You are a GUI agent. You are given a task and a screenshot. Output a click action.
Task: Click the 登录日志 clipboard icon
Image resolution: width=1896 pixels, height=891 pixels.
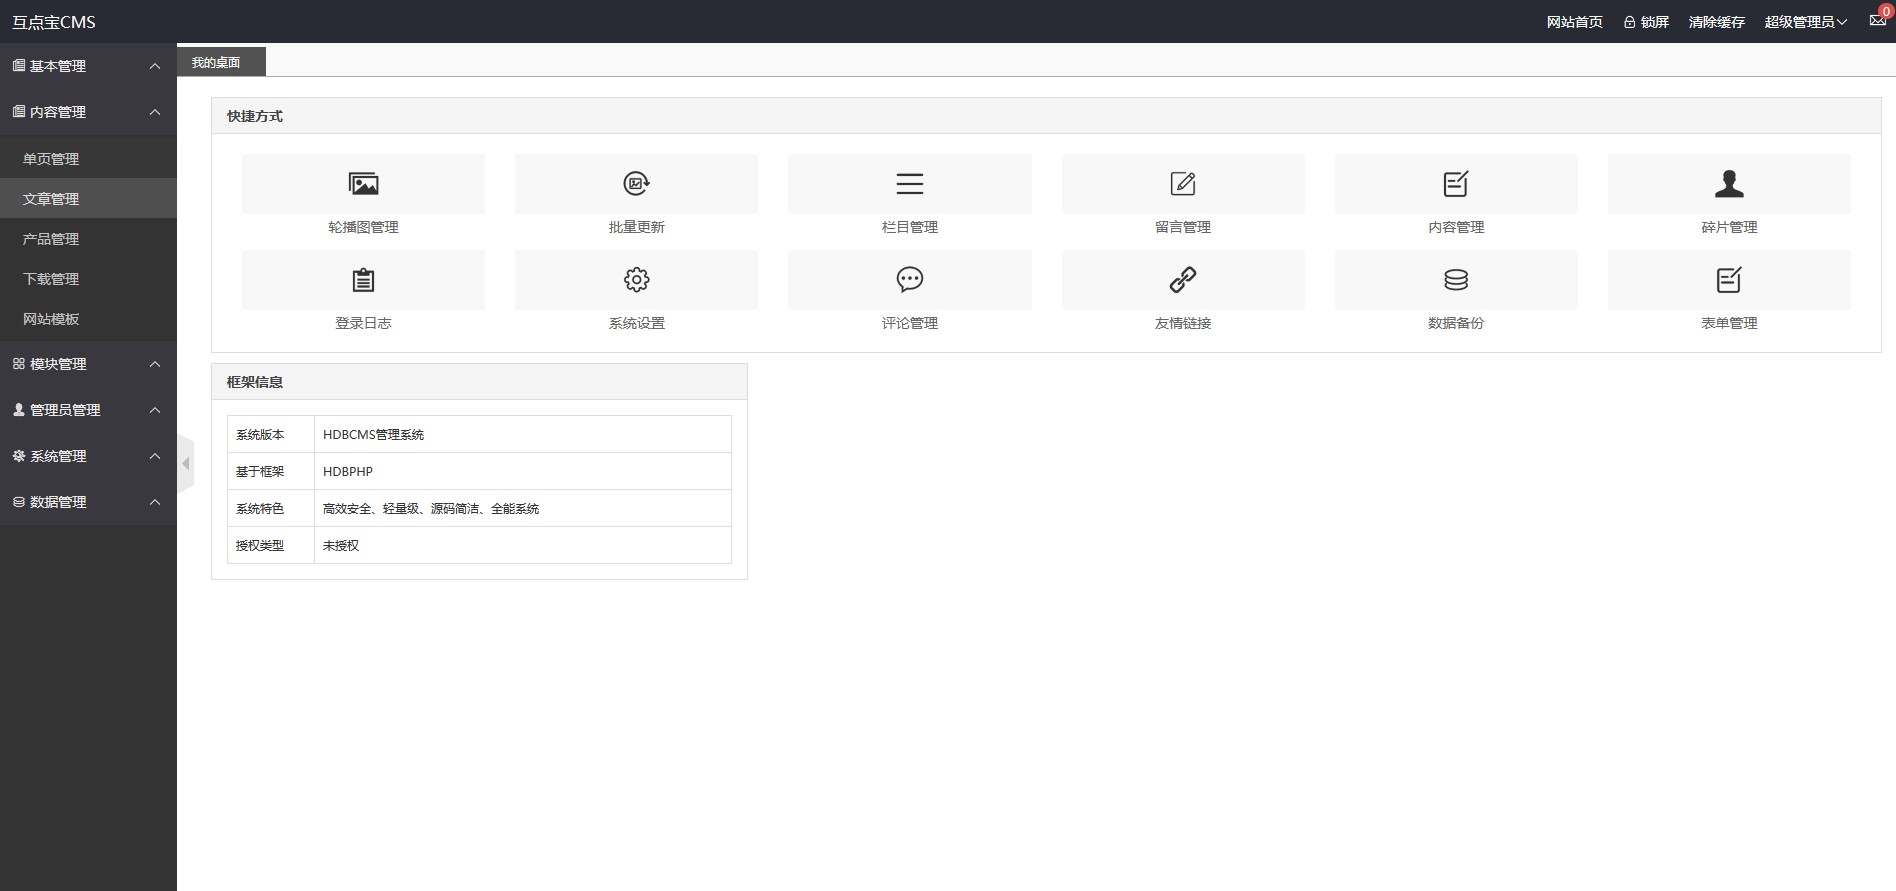tap(363, 280)
